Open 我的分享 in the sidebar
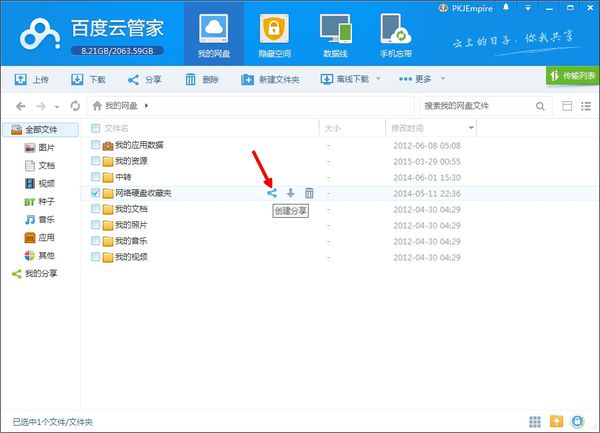Screen dimensions: 600x433 (x=34, y=273)
